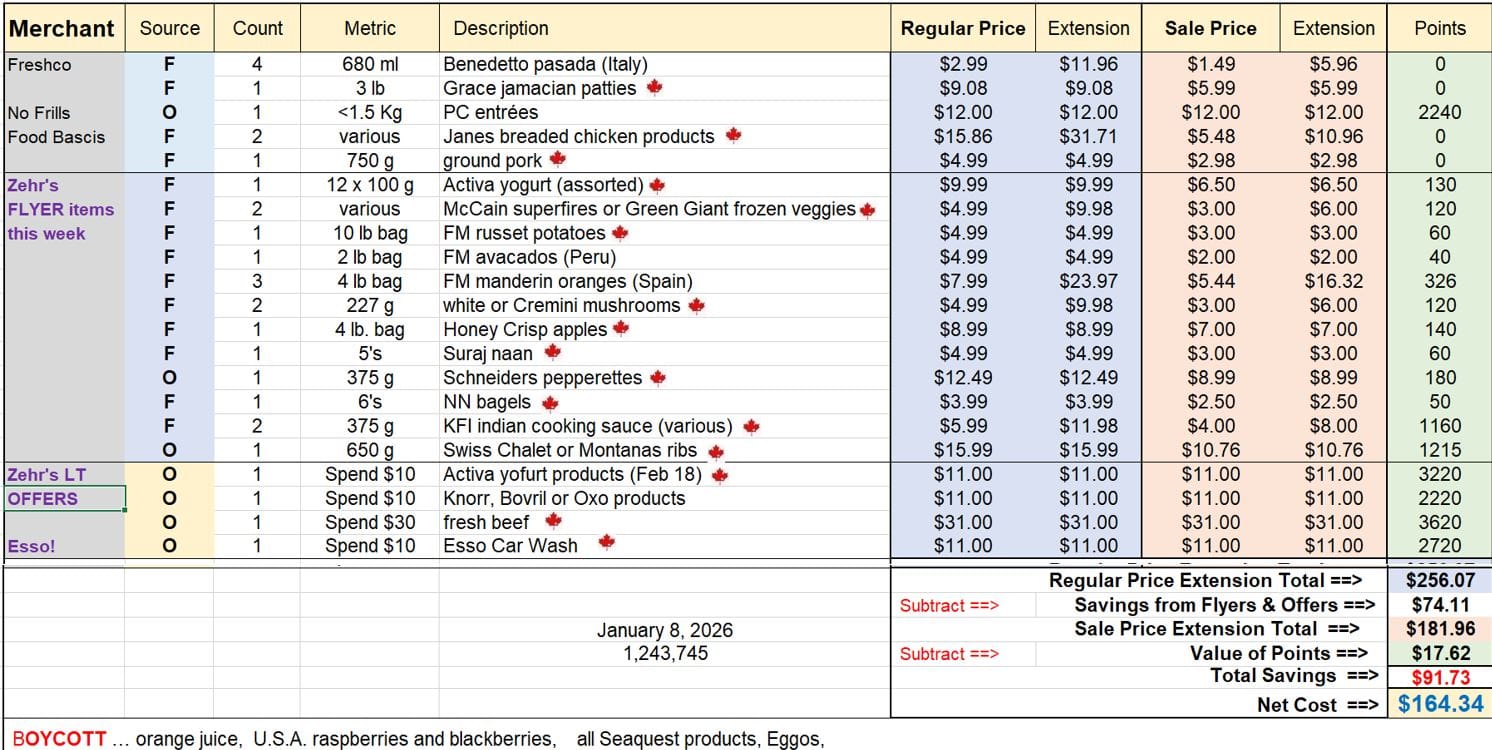Select the Merchant column header cell

tap(62, 28)
